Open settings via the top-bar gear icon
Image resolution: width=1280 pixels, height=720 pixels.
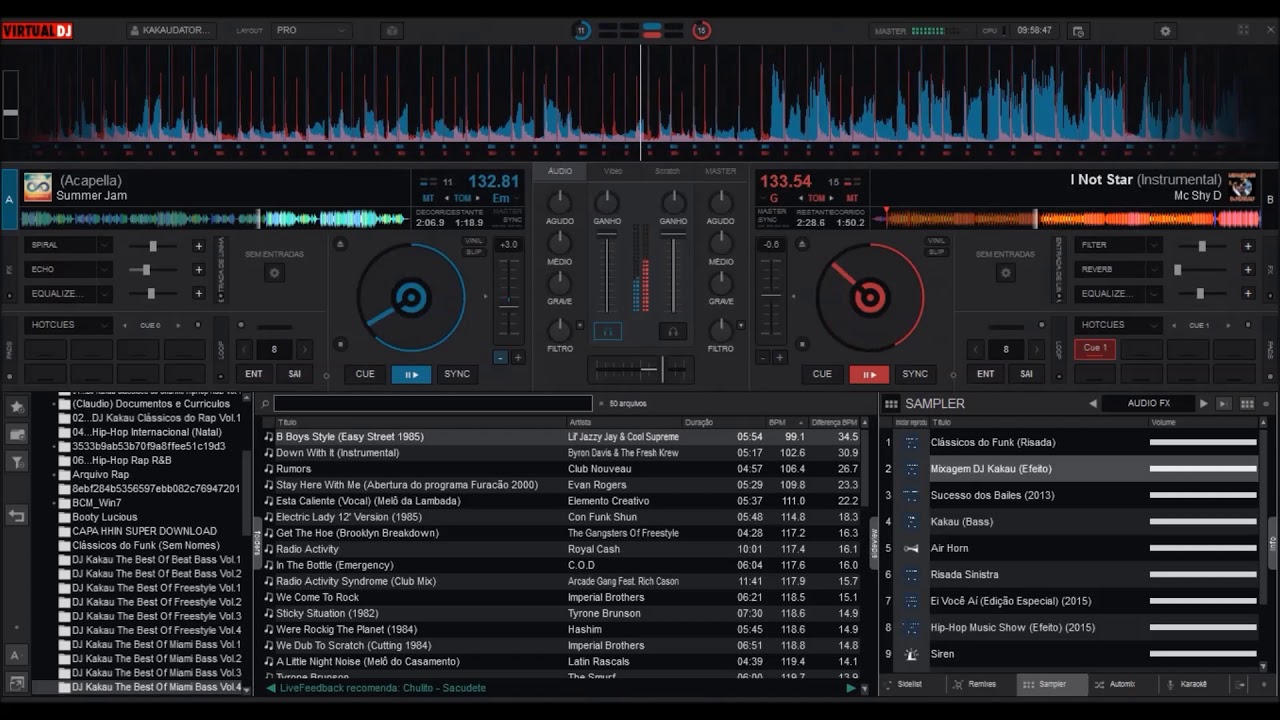(x=1165, y=31)
